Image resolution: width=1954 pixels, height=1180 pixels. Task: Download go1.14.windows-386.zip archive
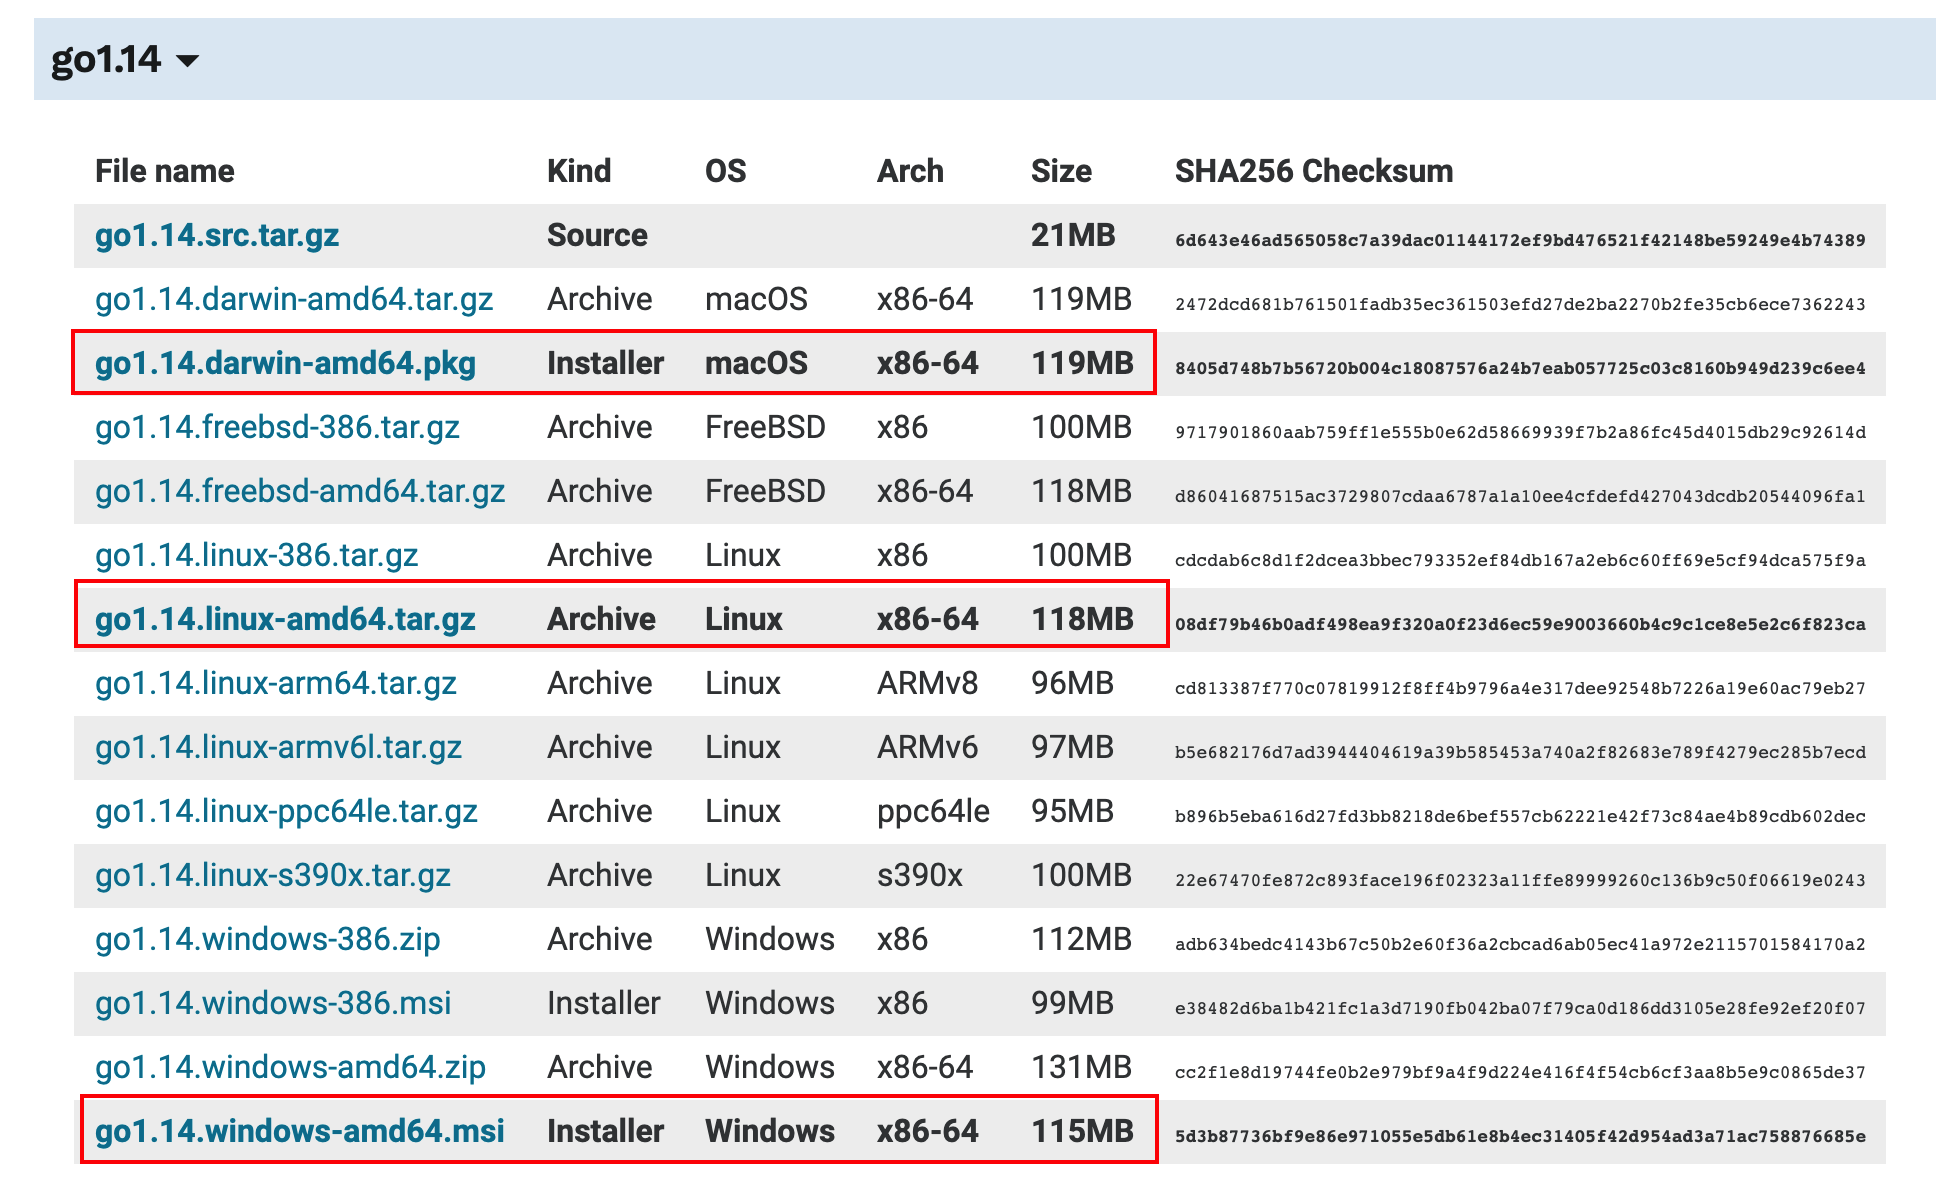coord(267,940)
